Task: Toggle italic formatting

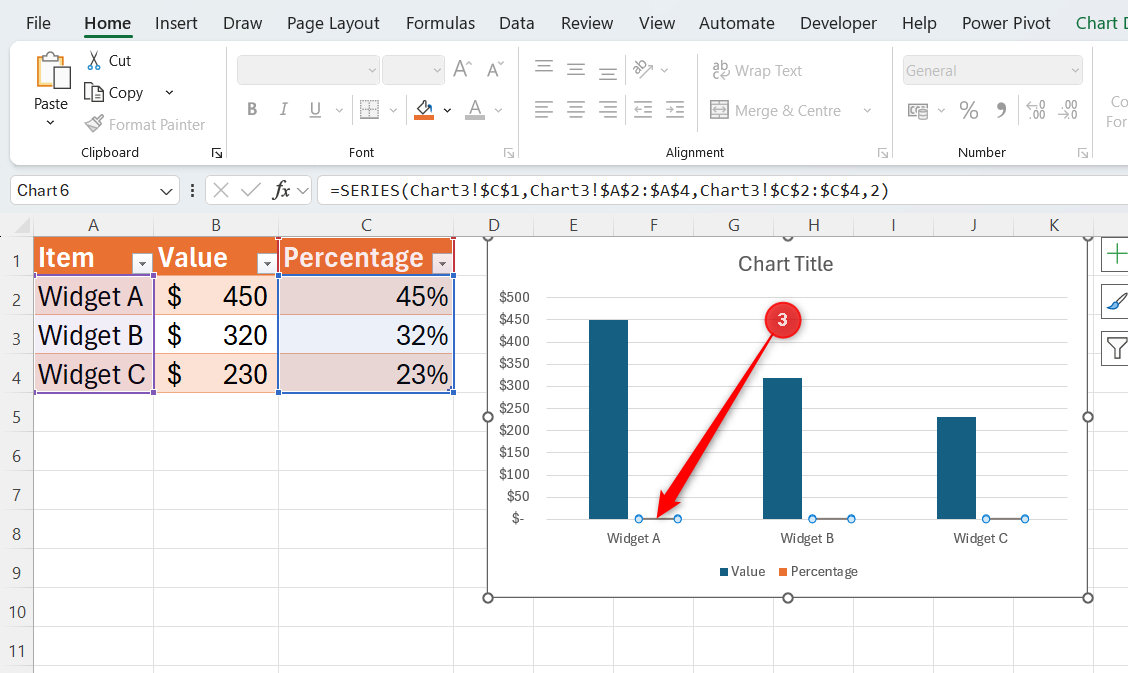Action: 283,109
